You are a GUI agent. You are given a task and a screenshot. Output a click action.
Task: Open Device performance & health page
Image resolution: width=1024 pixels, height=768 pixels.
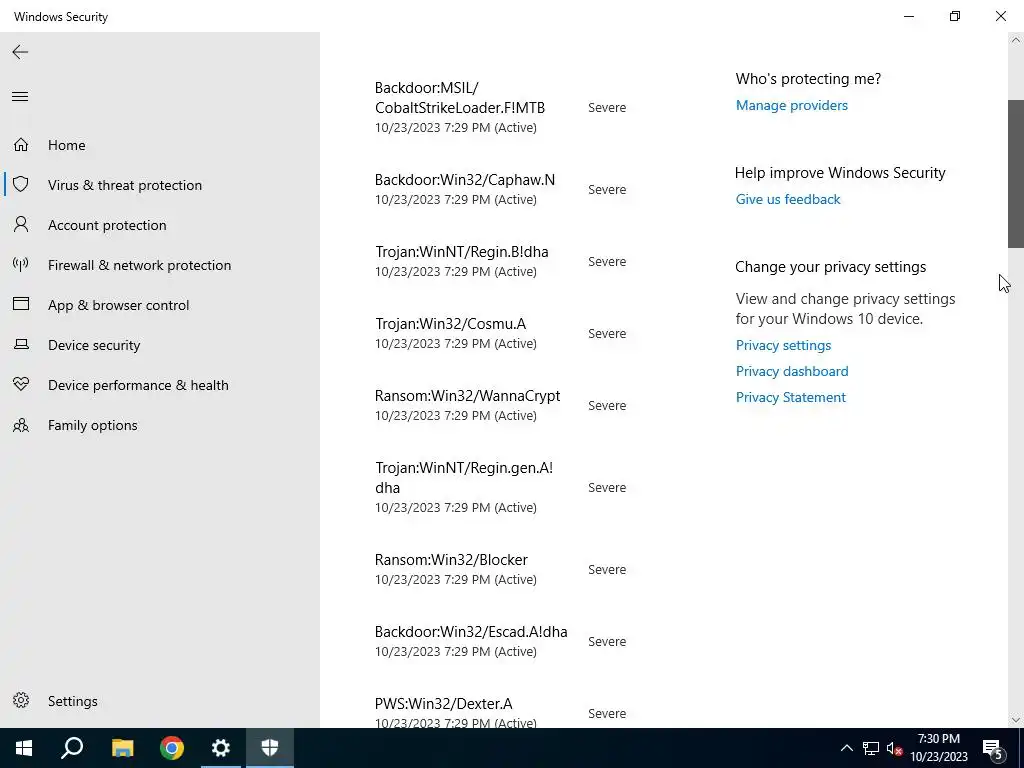(138, 385)
